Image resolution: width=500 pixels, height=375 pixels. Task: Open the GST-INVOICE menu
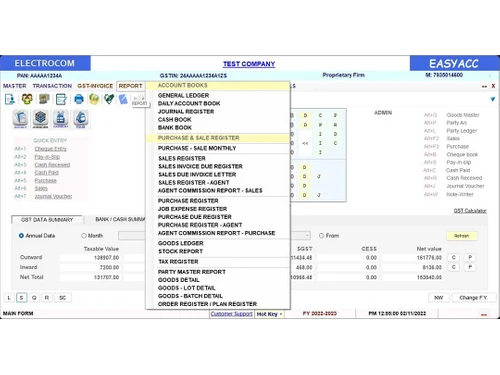pos(95,86)
